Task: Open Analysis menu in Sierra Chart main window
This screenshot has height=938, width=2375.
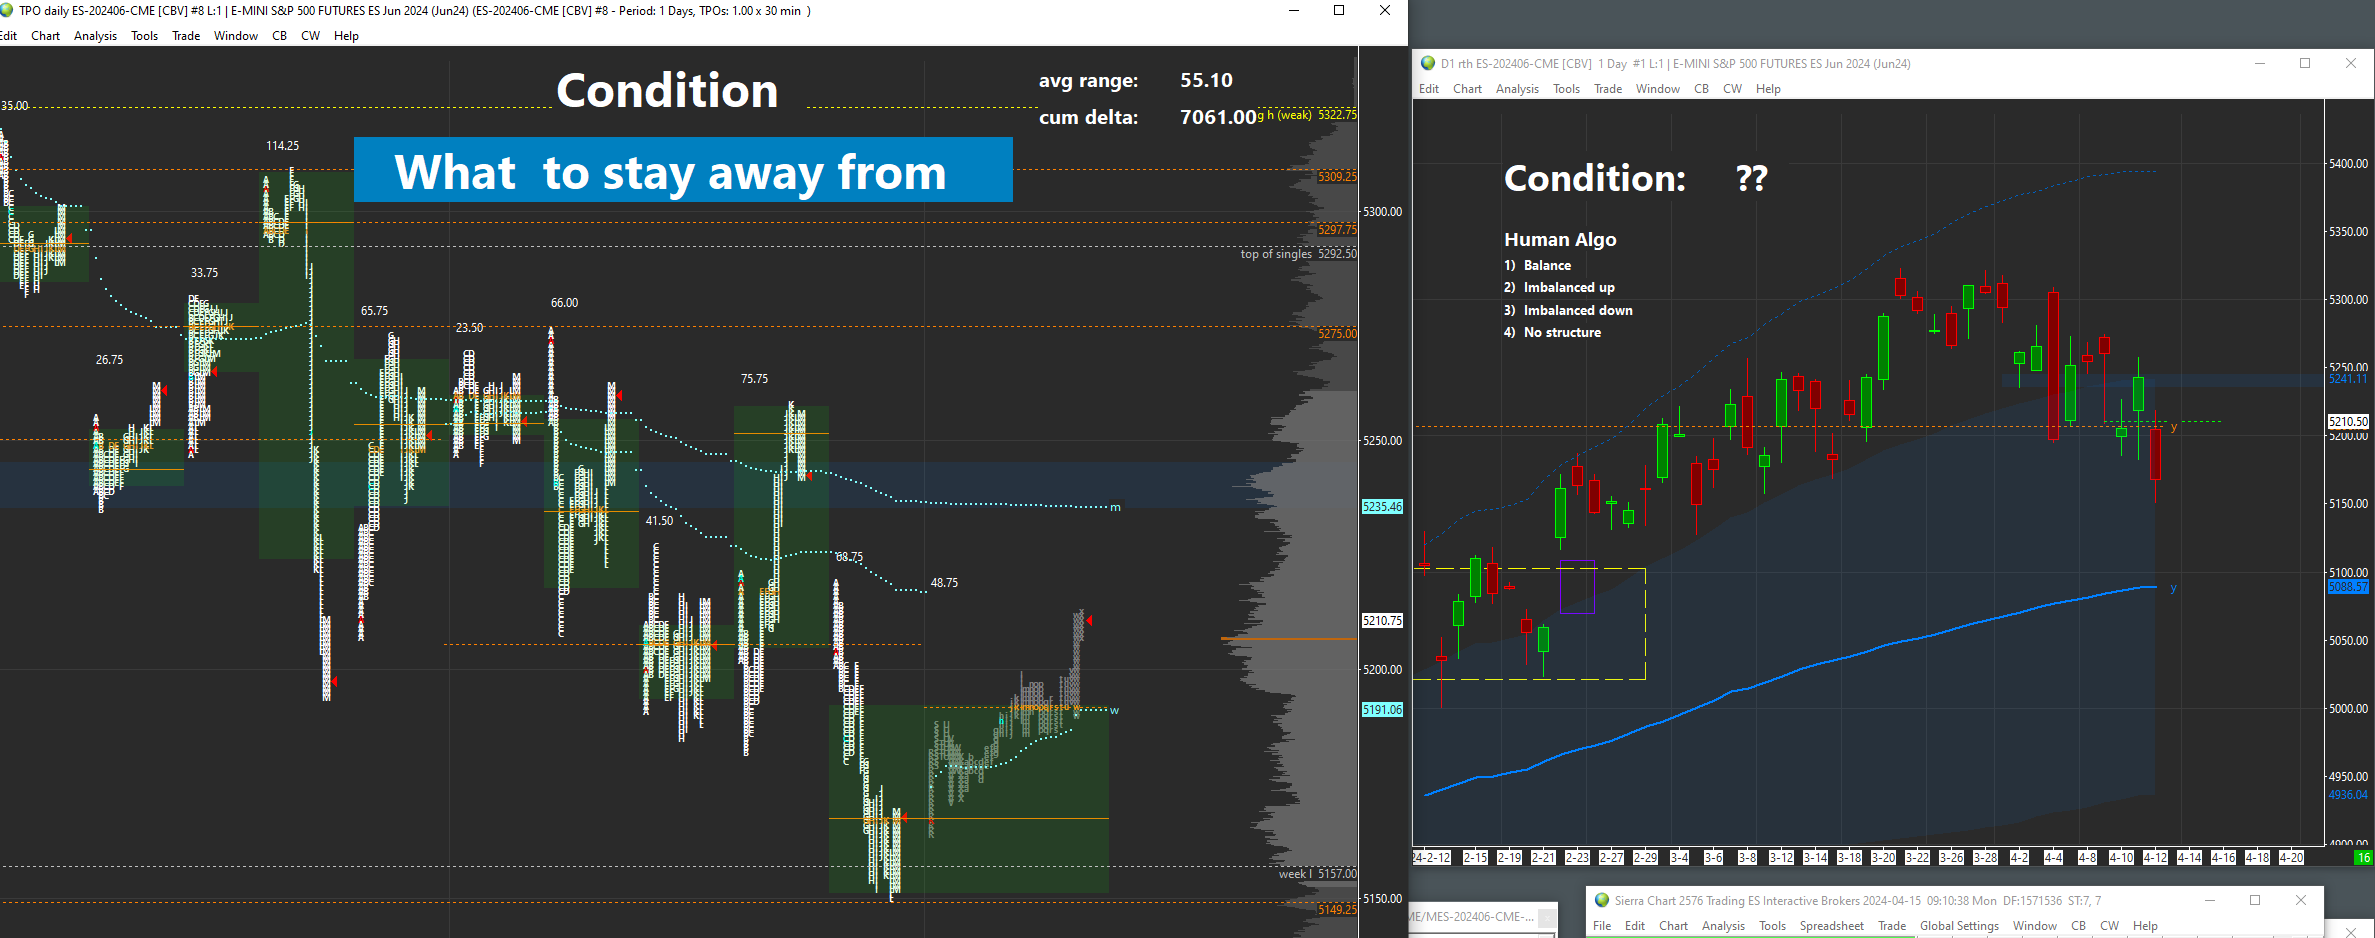Action: point(1723,926)
